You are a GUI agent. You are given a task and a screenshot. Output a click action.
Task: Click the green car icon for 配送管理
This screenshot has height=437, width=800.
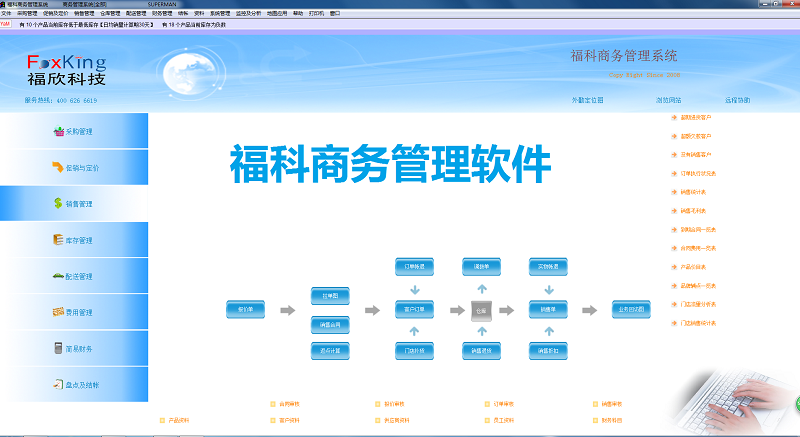click(x=58, y=276)
